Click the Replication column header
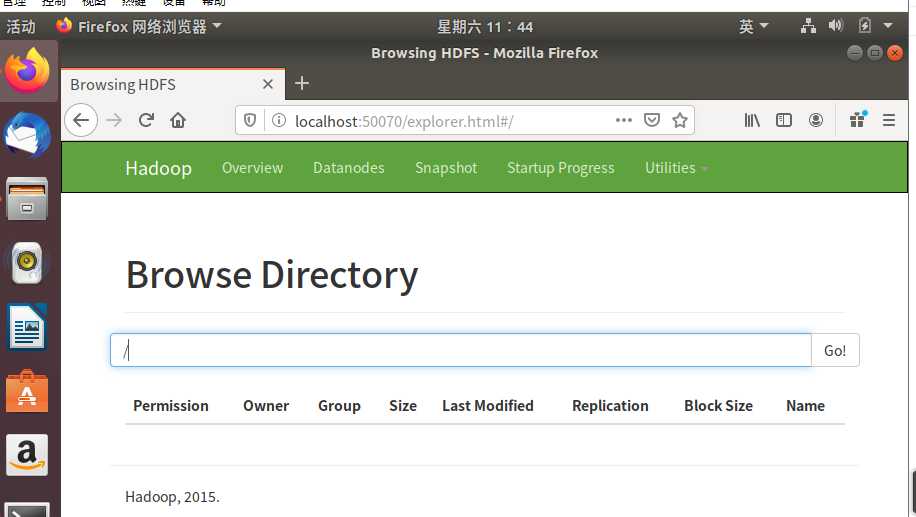Screen dimensions: 916x517 point(610,406)
